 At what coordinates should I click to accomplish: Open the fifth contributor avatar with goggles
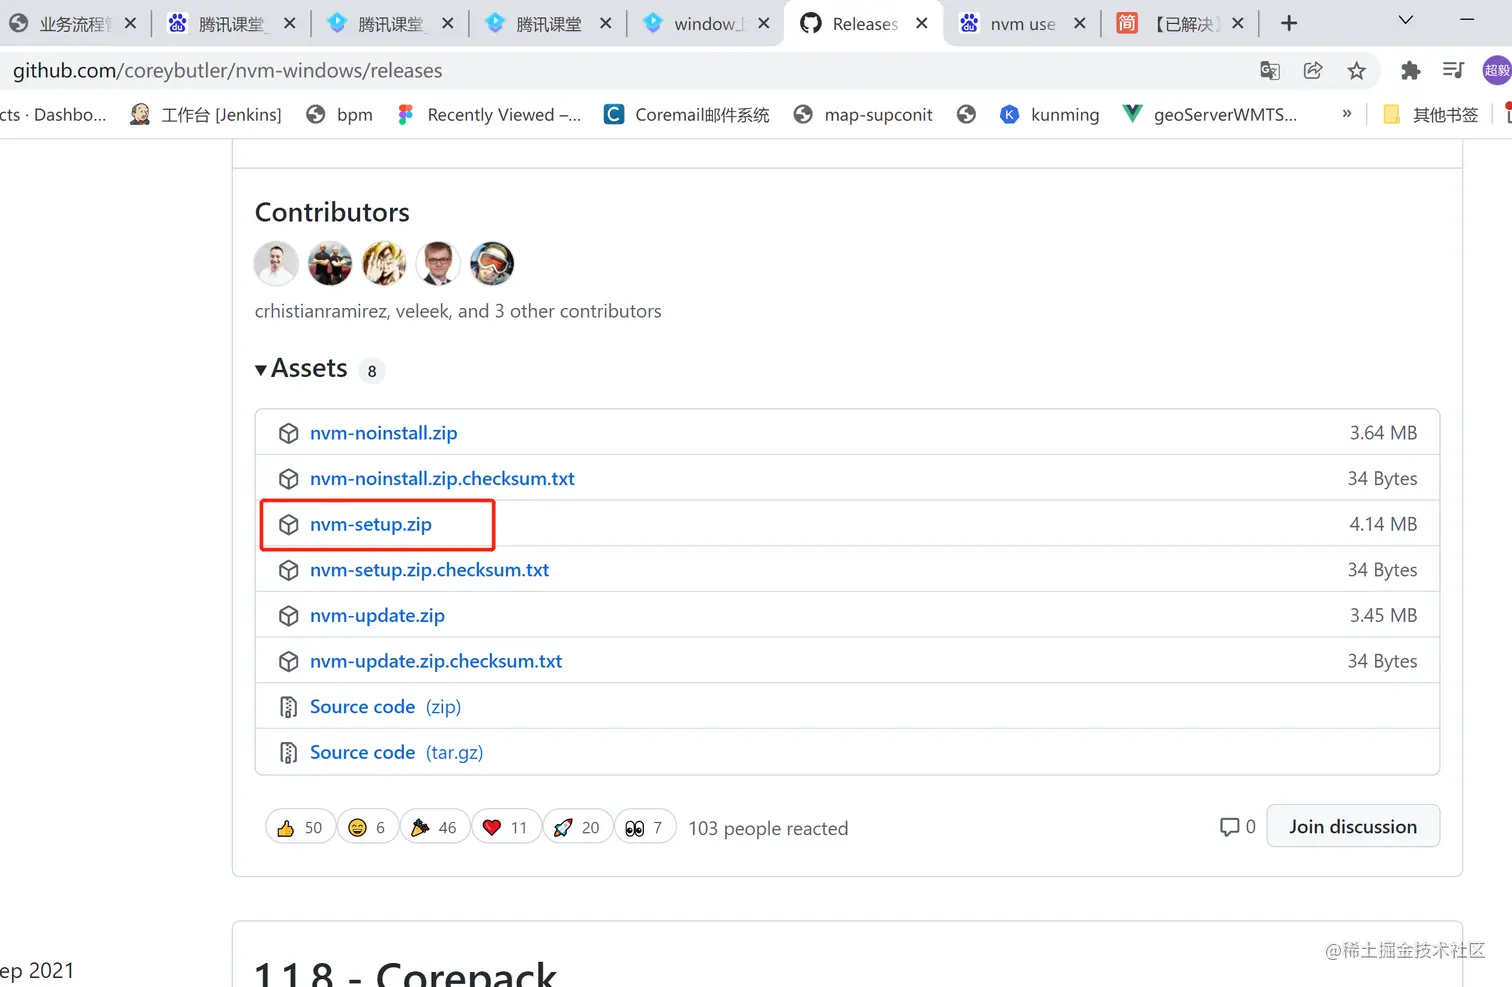tap(492, 263)
